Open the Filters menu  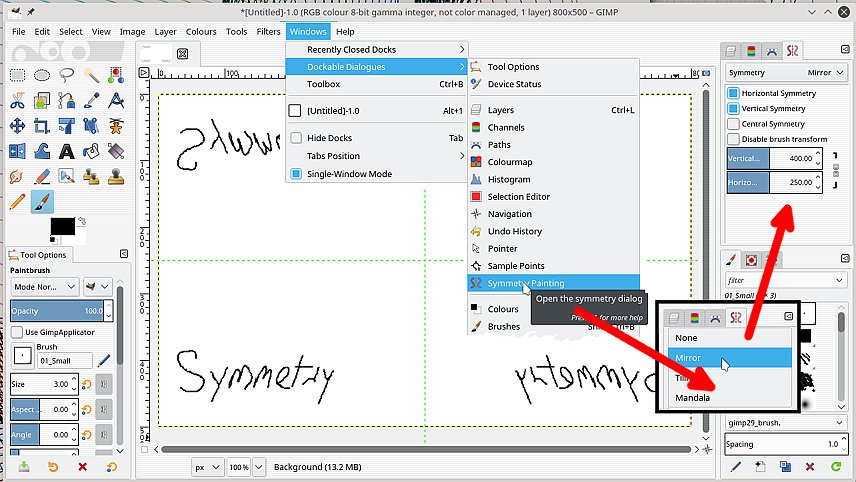268,32
